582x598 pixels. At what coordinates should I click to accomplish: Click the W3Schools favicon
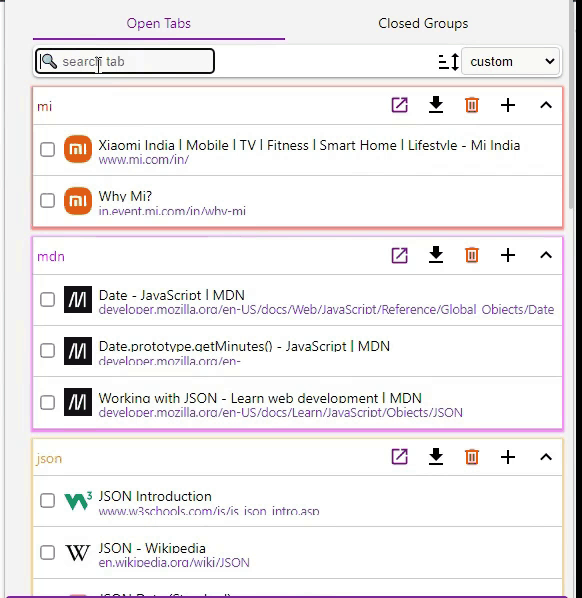click(78, 501)
